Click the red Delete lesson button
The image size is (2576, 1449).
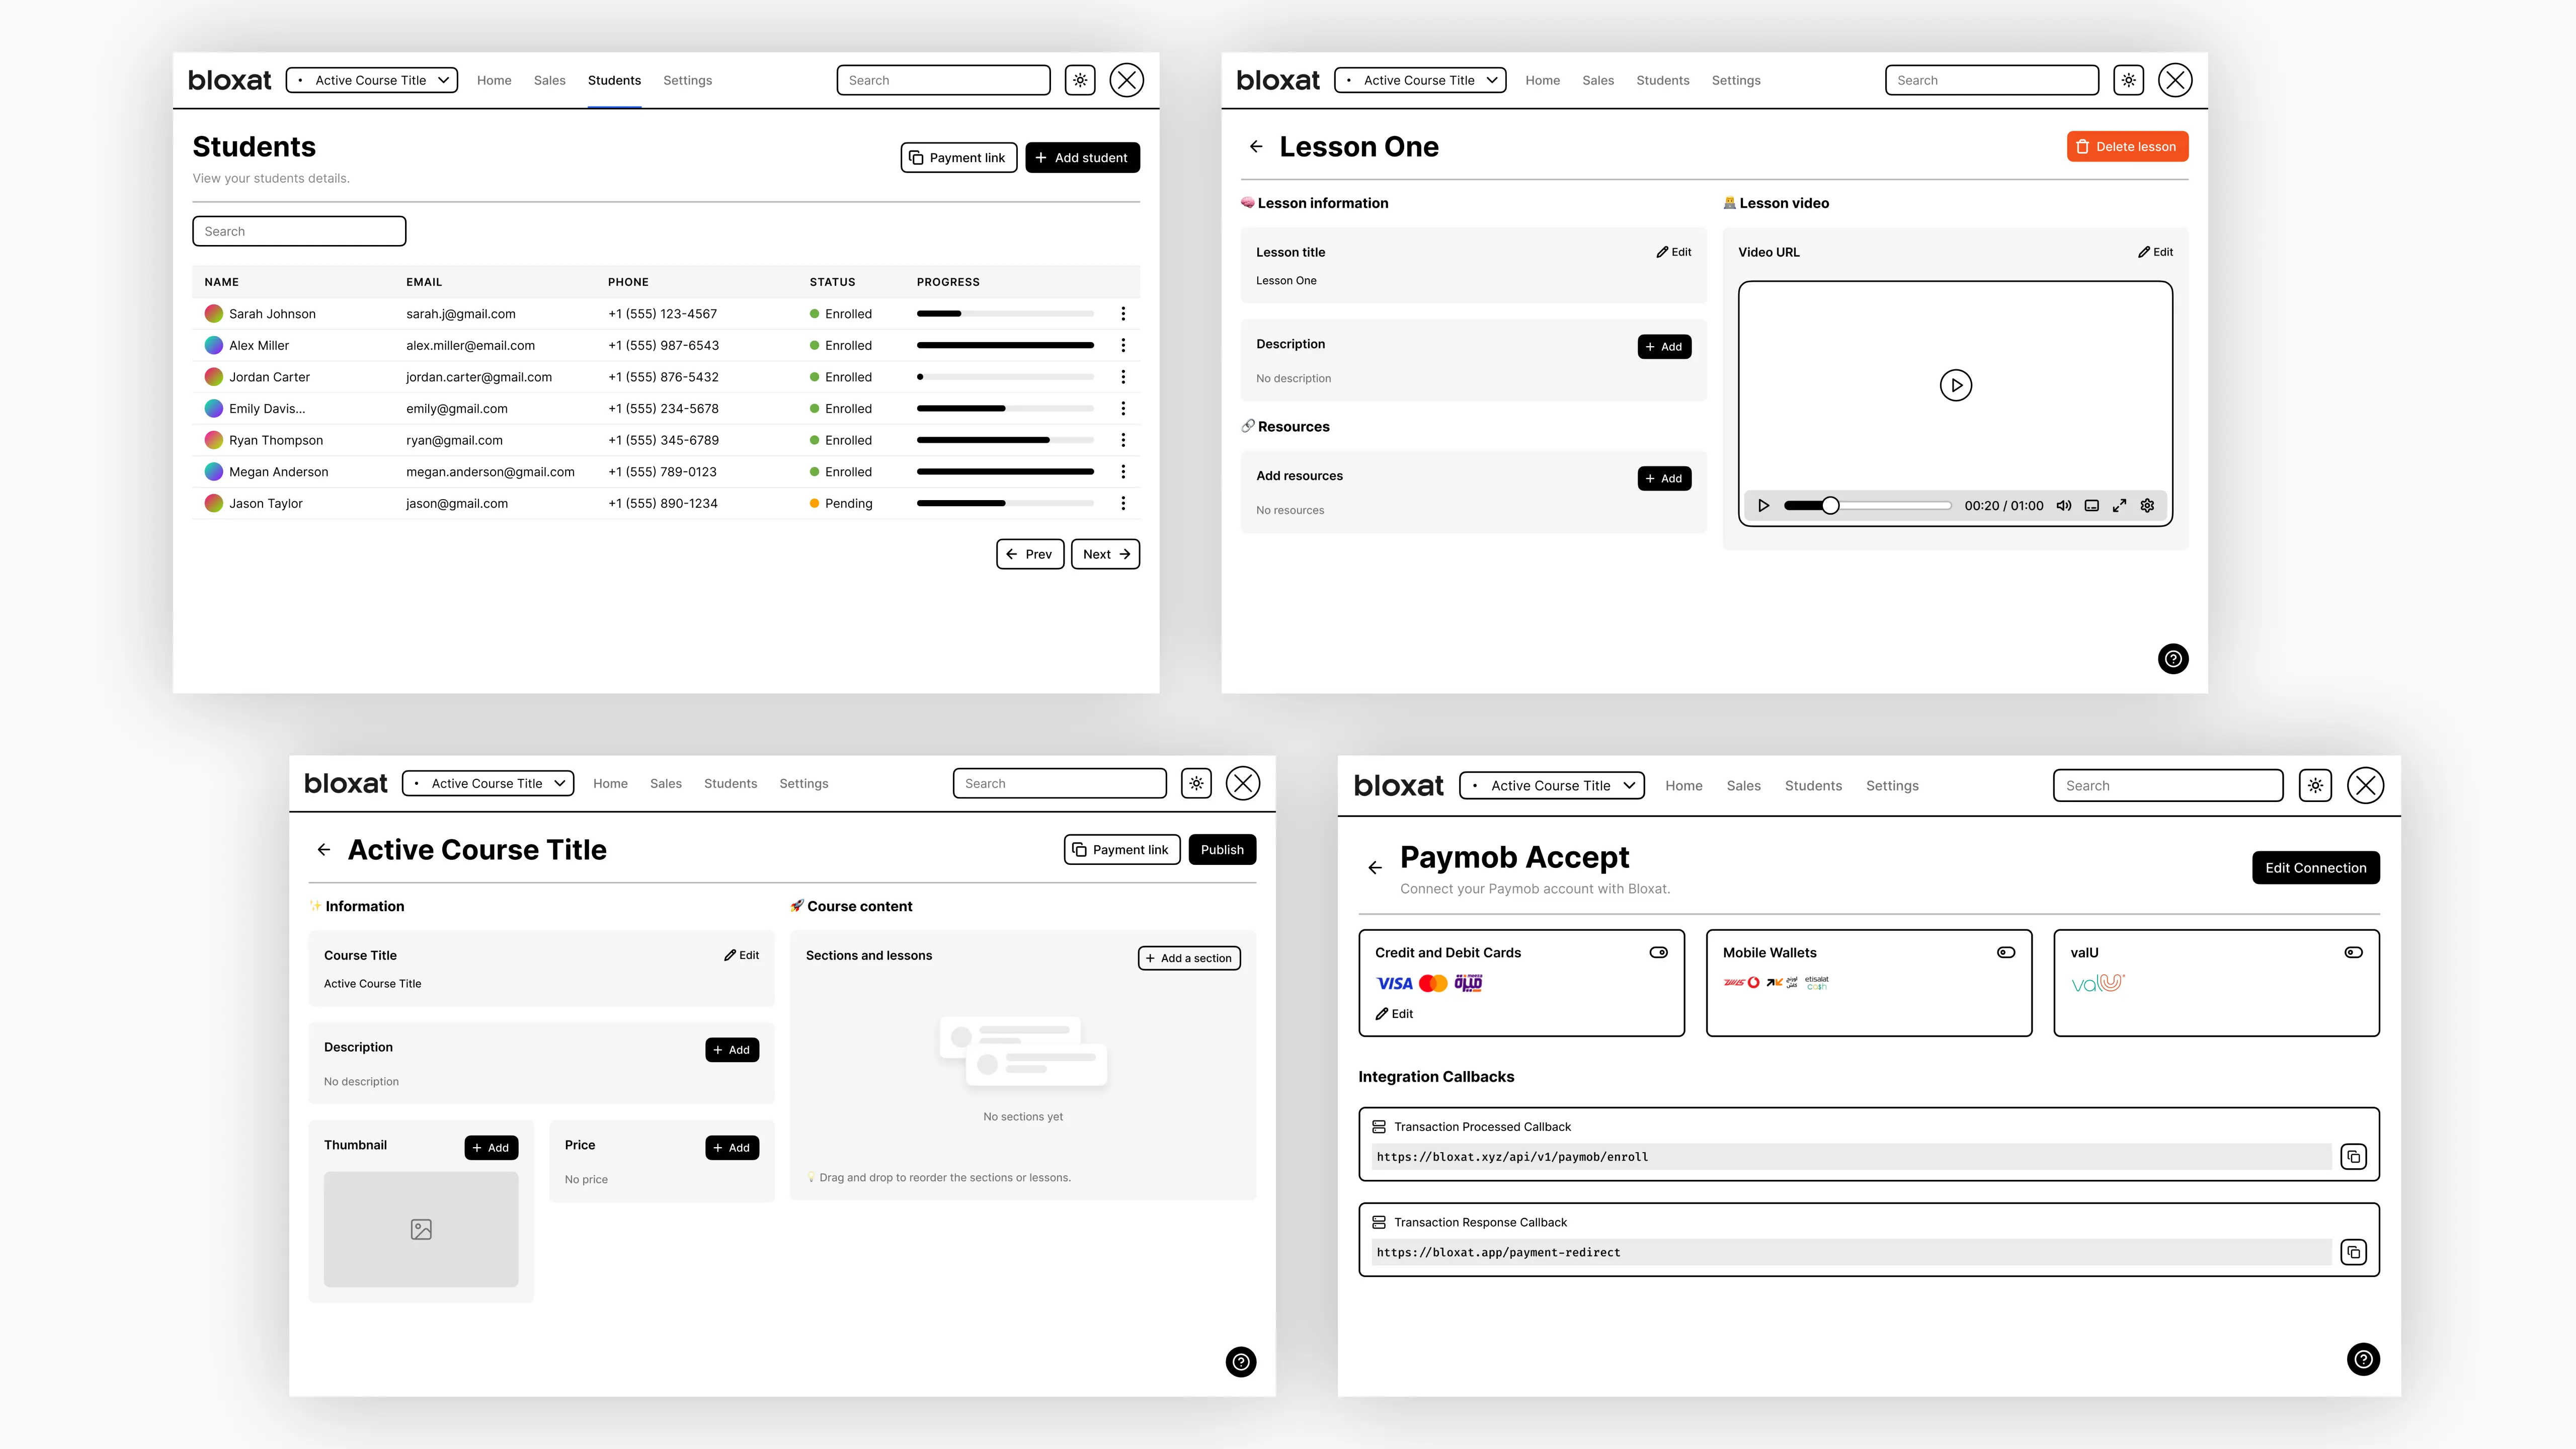2127,147
